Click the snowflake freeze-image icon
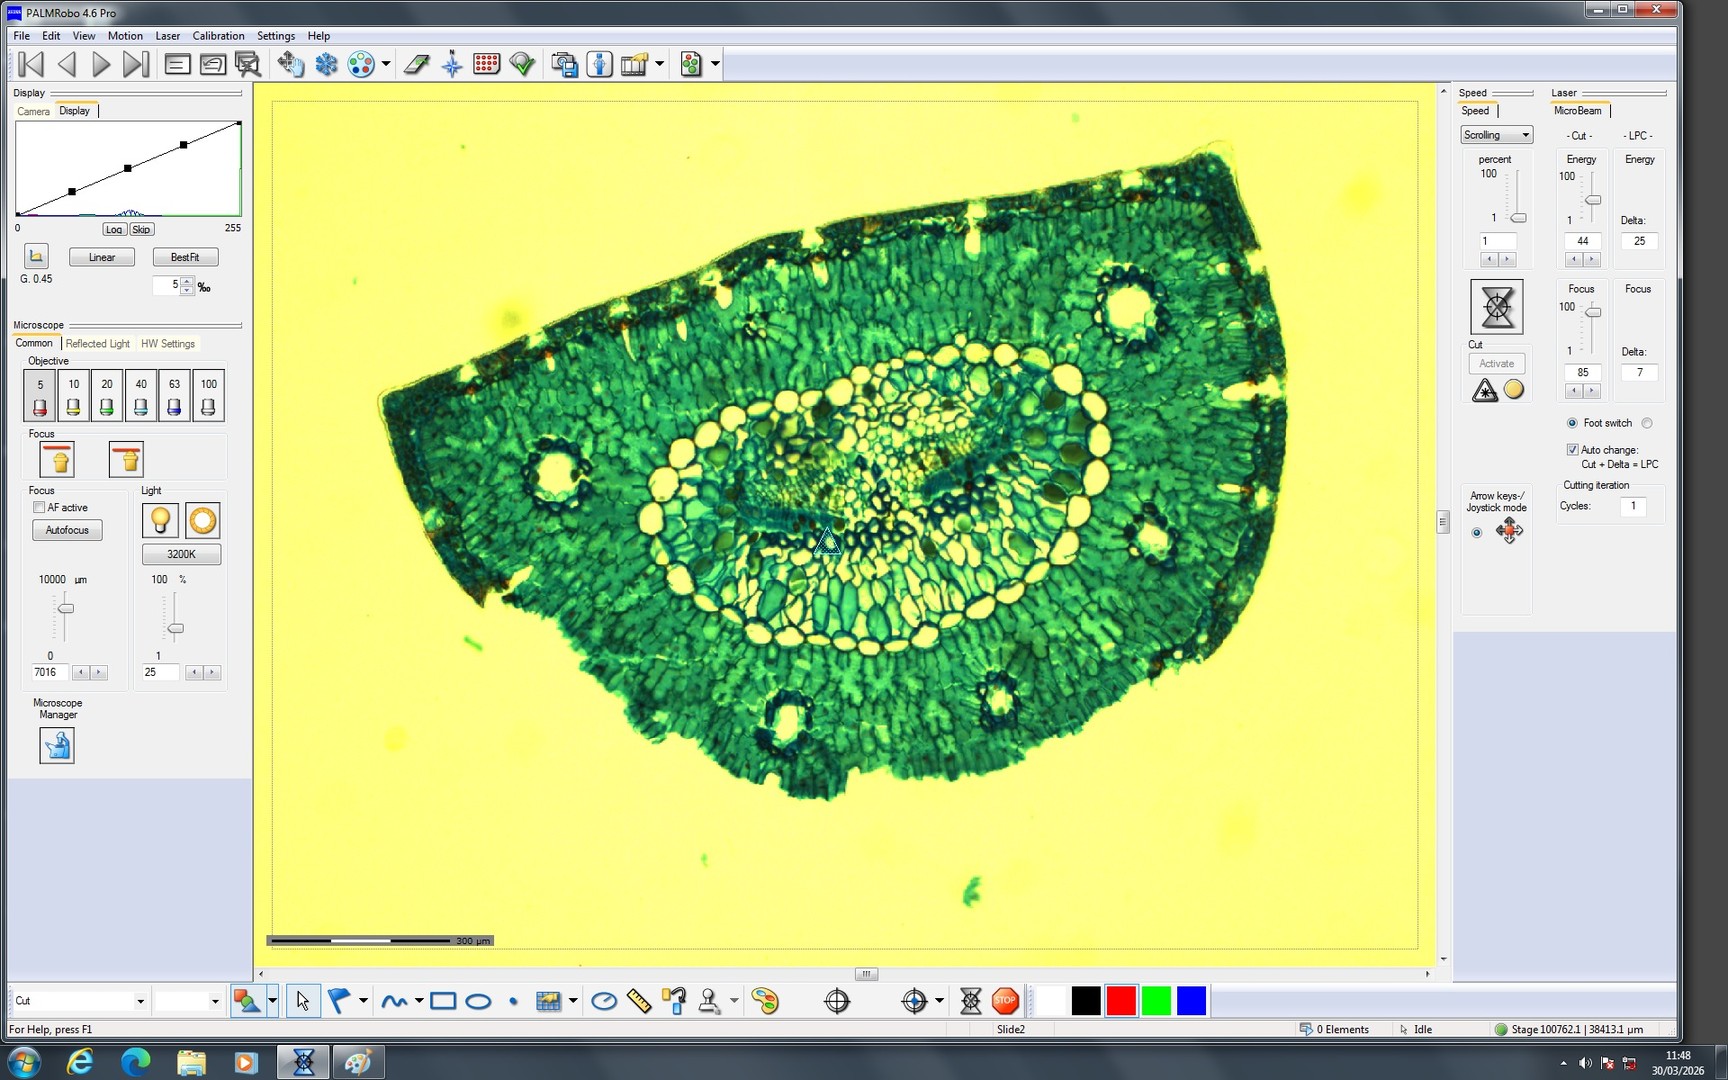The width and height of the screenshot is (1728, 1080). [x=326, y=63]
